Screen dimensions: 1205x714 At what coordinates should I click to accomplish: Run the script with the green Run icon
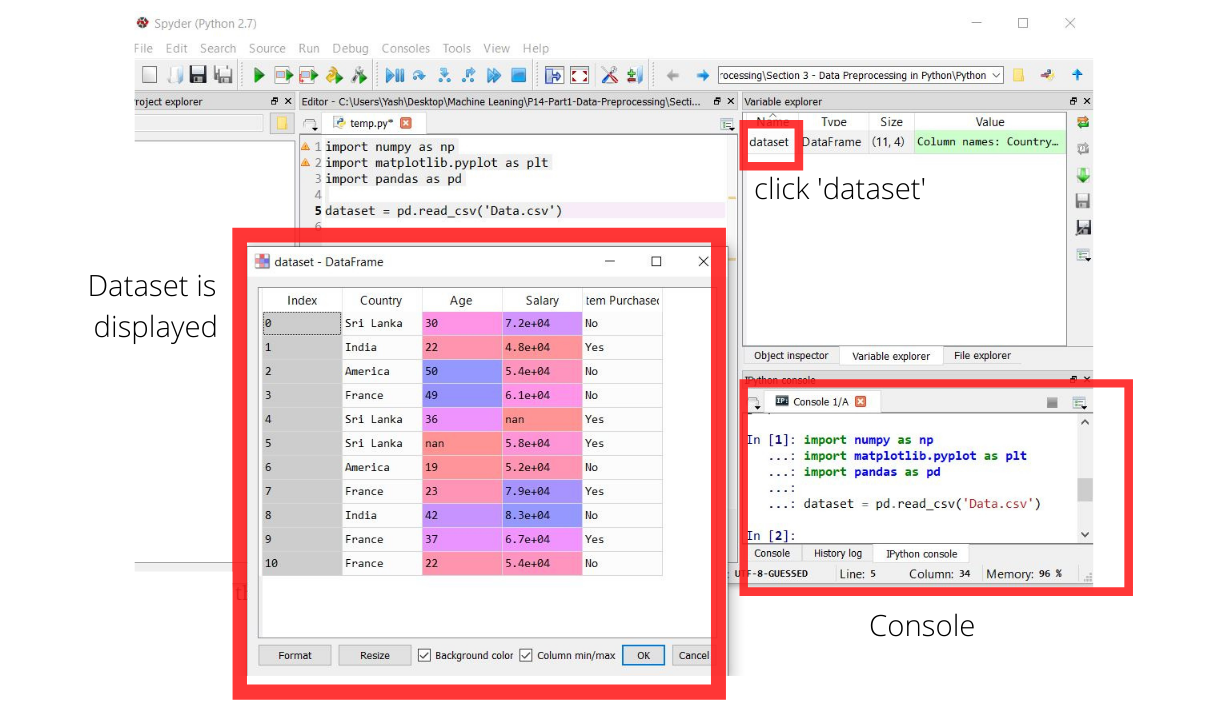click(x=260, y=74)
